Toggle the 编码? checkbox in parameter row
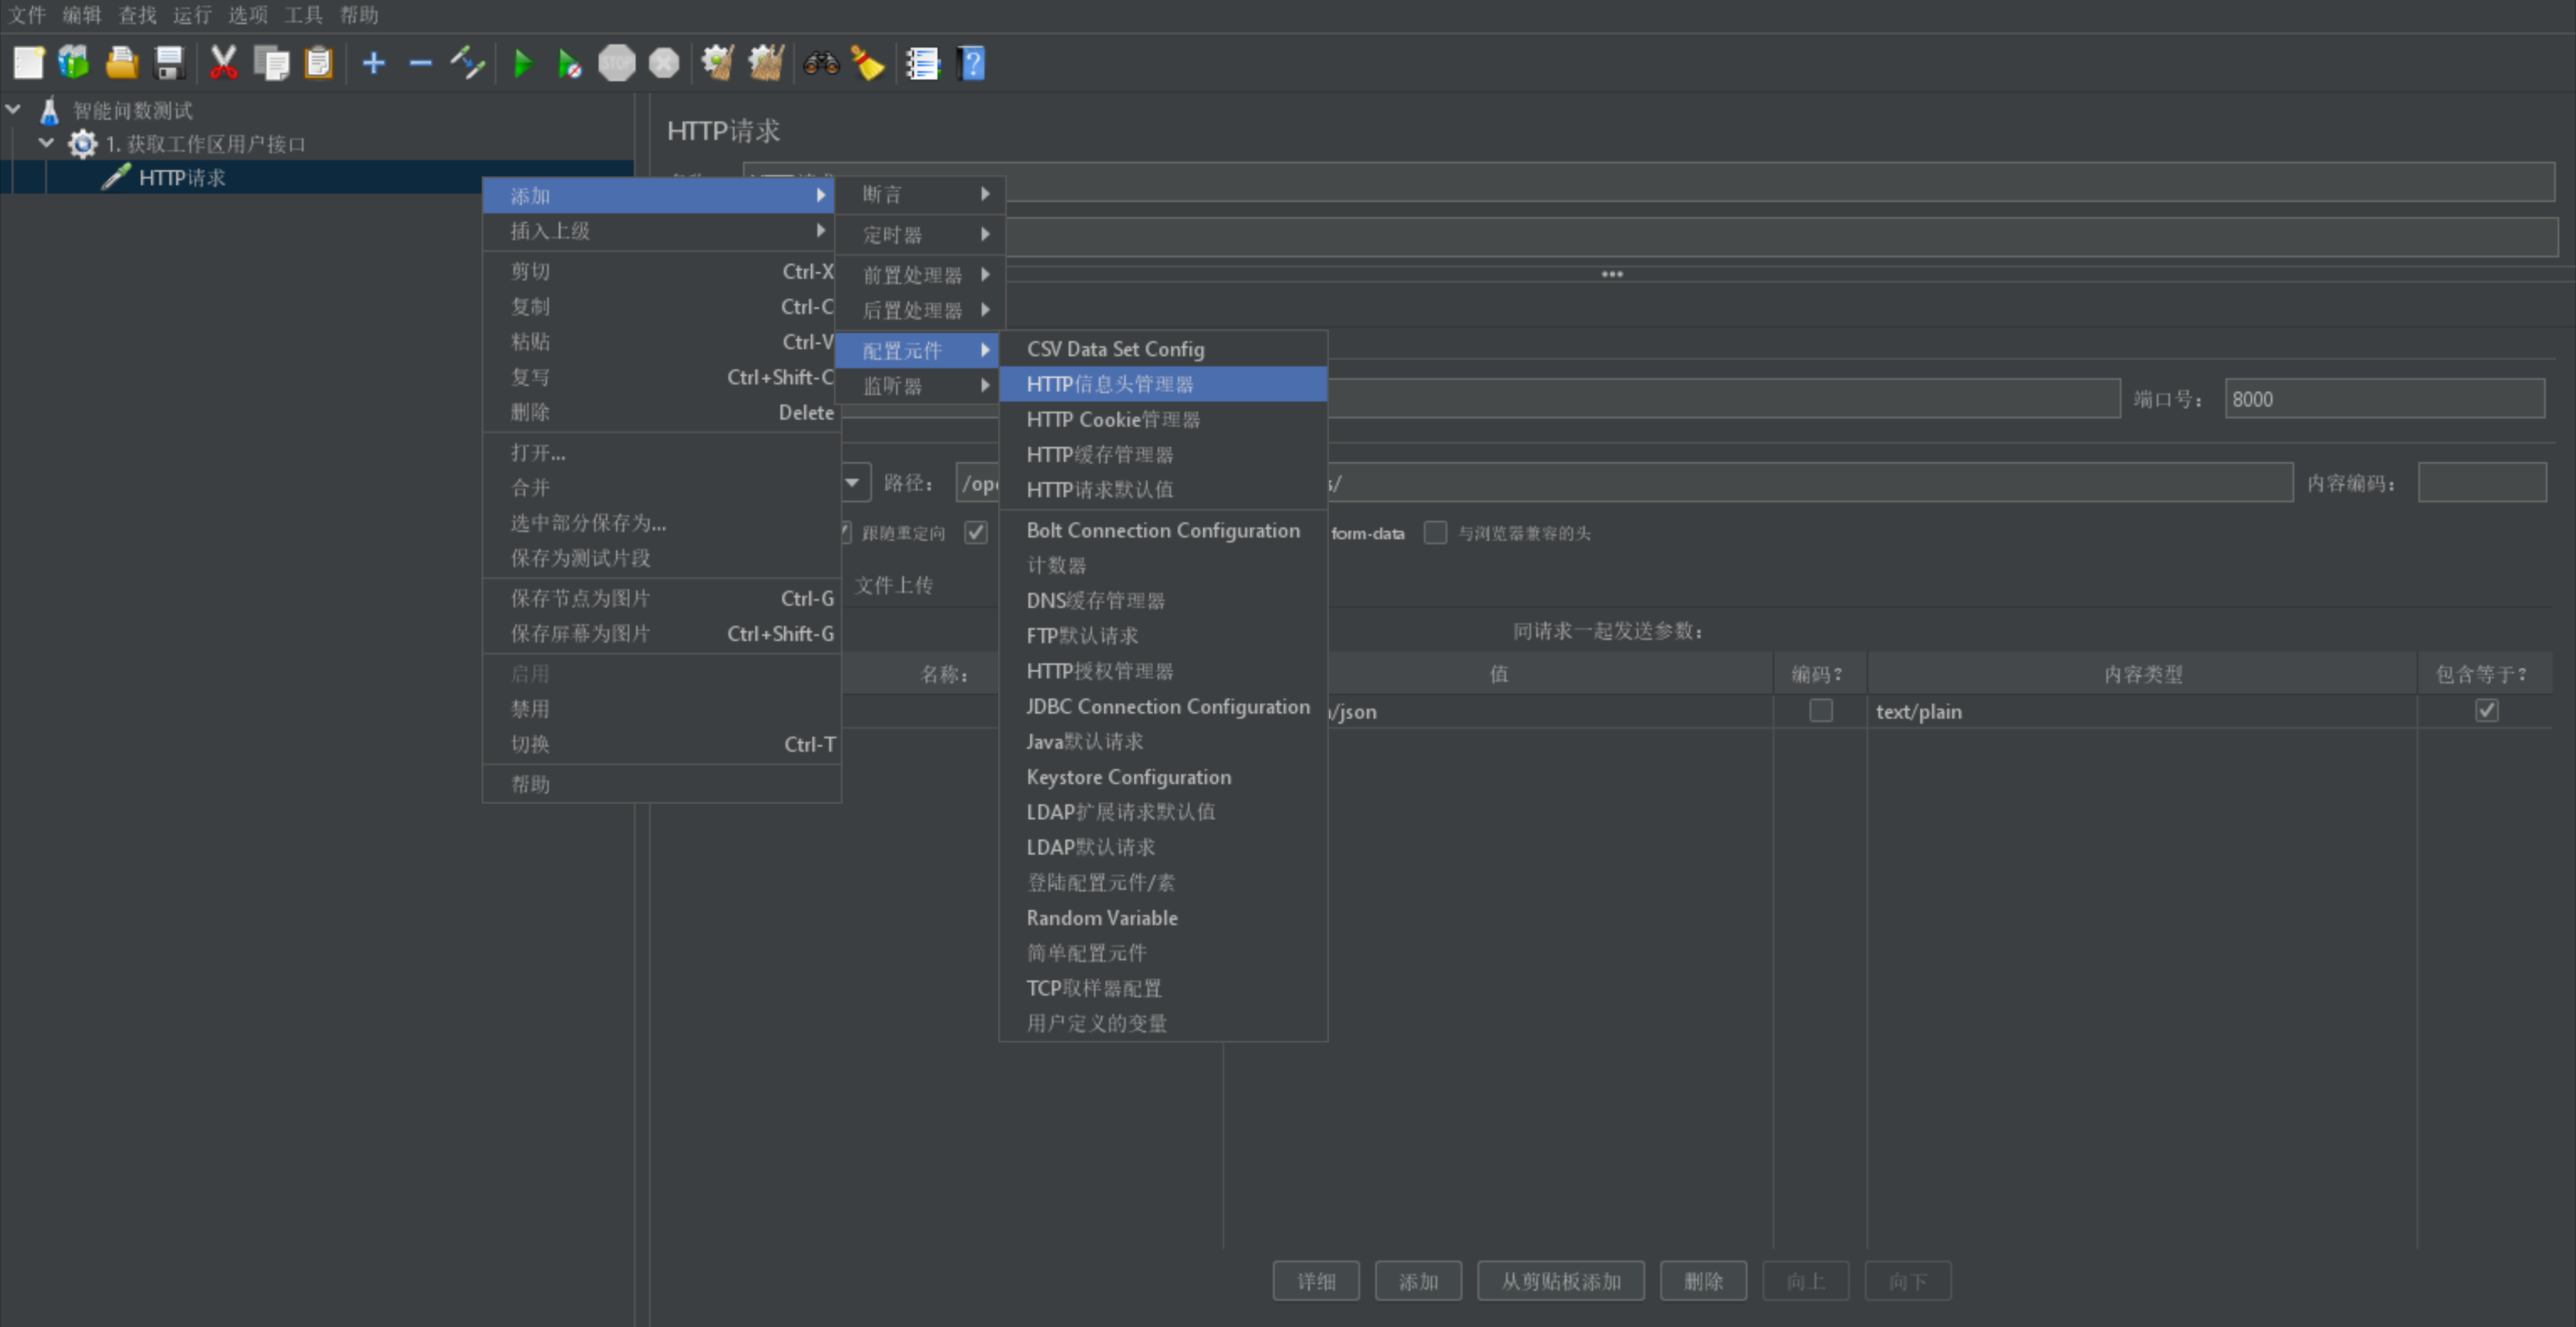The image size is (2576, 1327). [x=1820, y=710]
